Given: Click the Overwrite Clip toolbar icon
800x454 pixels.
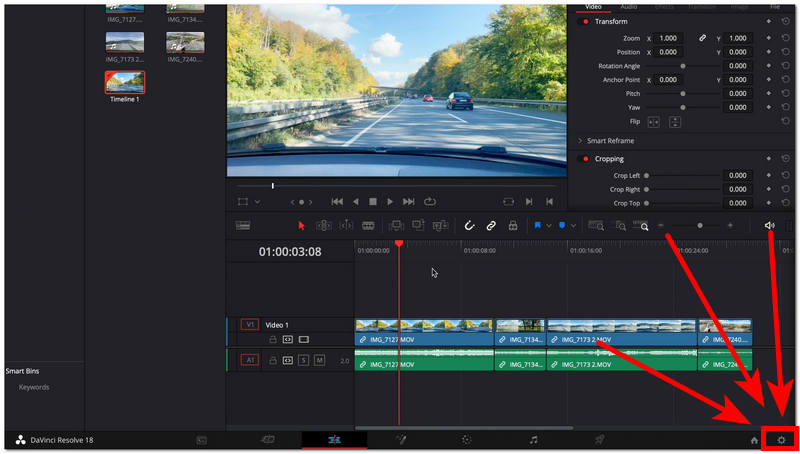Looking at the screenshot, I should 418,225.
